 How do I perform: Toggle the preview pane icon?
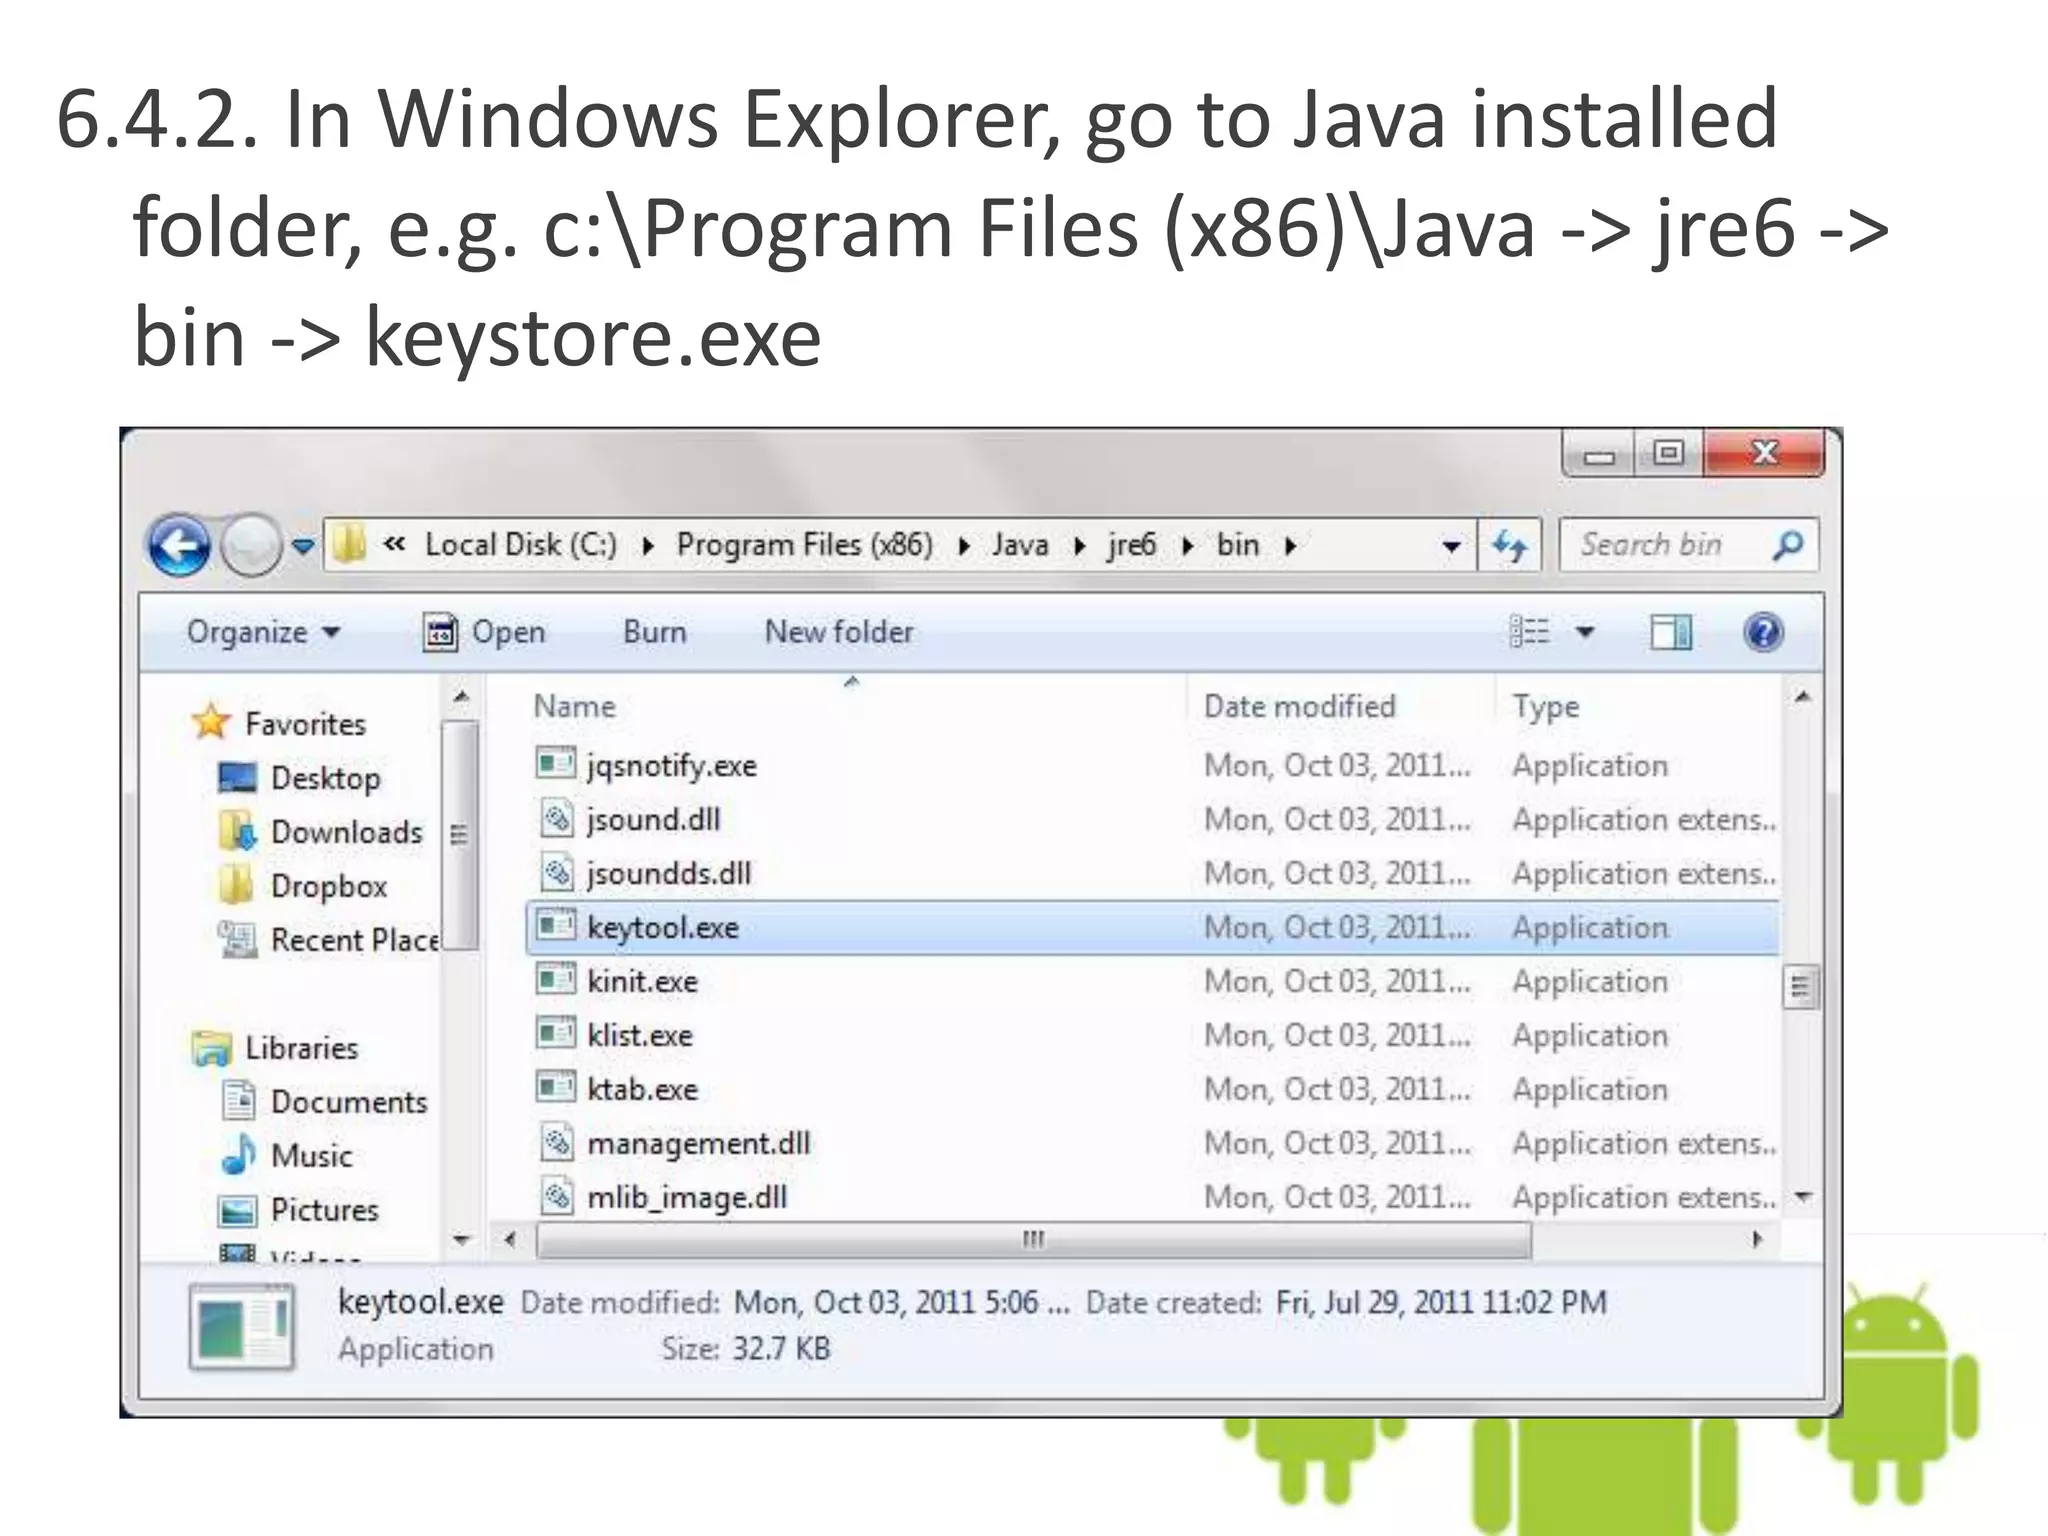[1671, 632]
